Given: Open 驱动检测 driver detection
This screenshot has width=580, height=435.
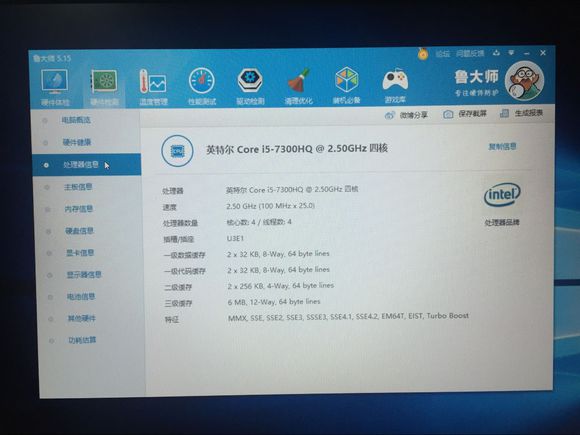Looking at the screenshot, I should point(250,86).
